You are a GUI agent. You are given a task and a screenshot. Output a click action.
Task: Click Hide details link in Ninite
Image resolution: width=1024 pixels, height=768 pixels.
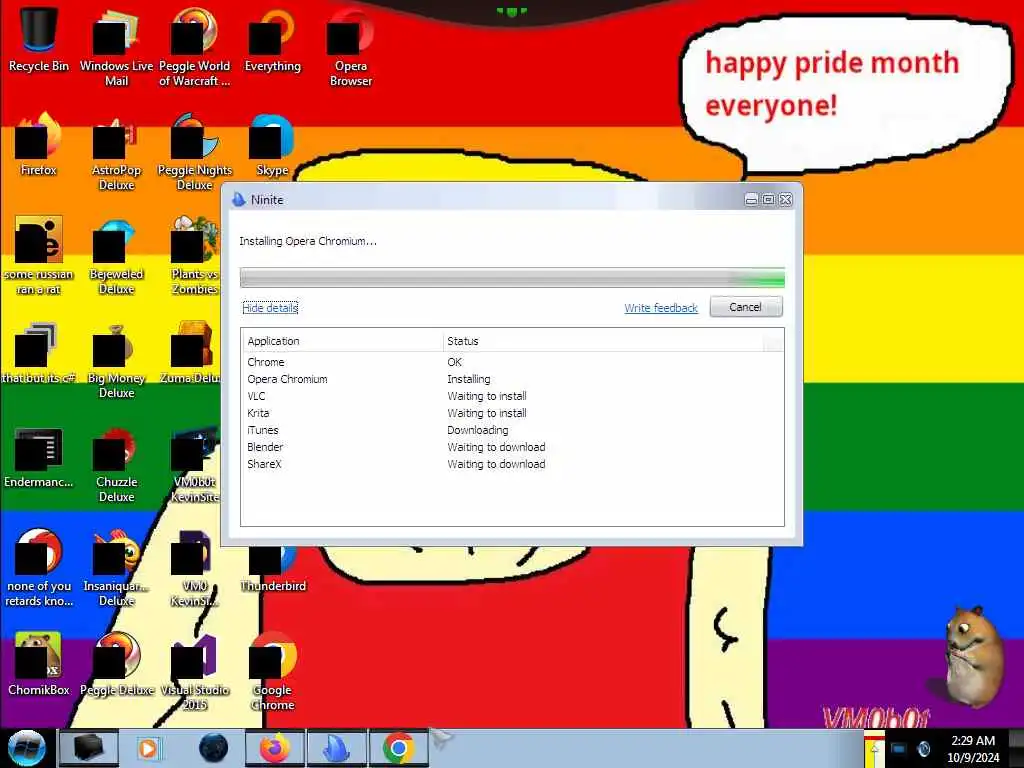(x=270, y=308)
